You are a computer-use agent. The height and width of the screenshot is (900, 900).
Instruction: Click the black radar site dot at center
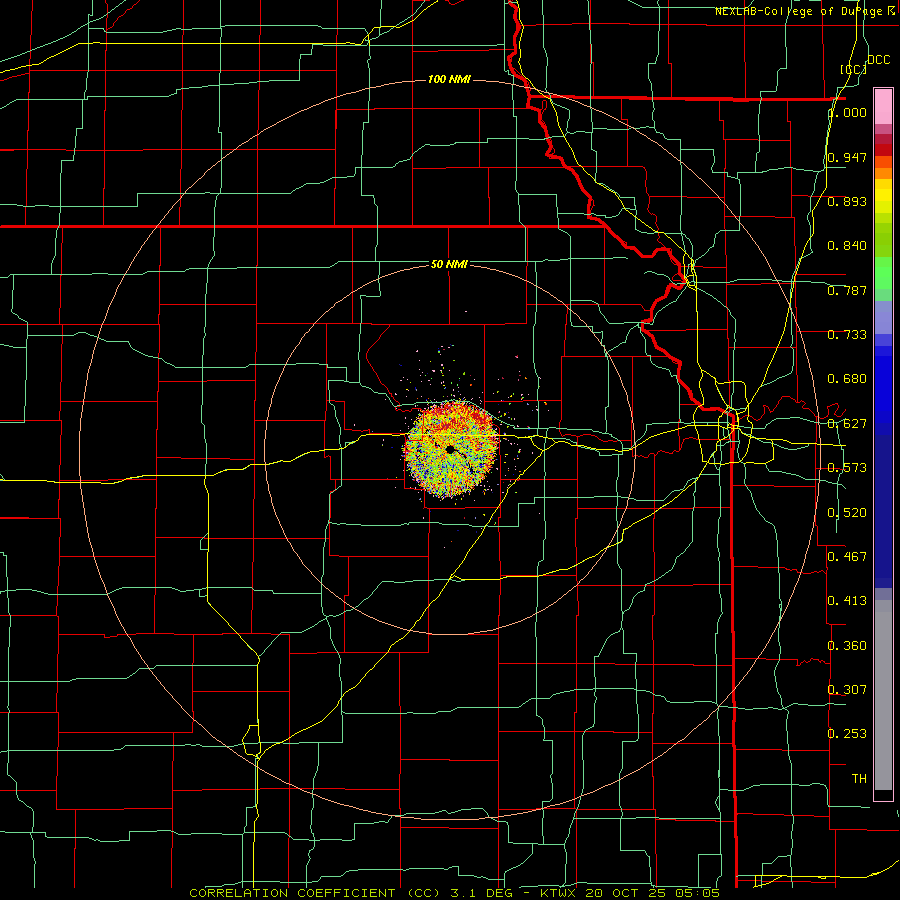[450, 449]
